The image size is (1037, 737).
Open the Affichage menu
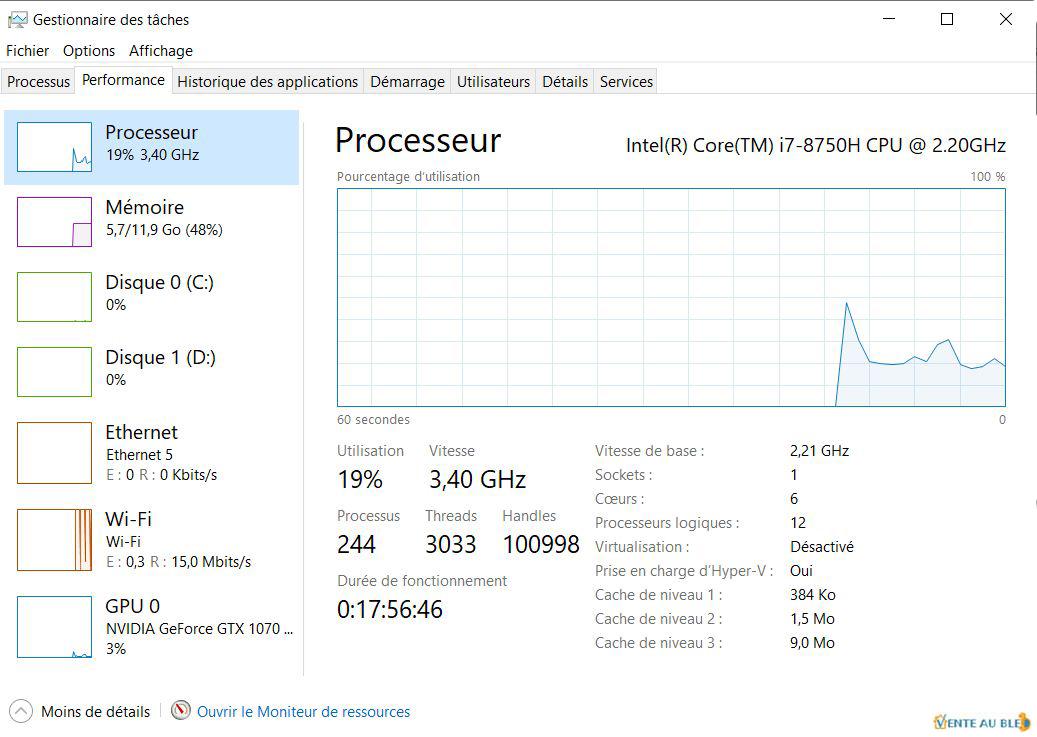pyautogui.click(x=161, y=50)
